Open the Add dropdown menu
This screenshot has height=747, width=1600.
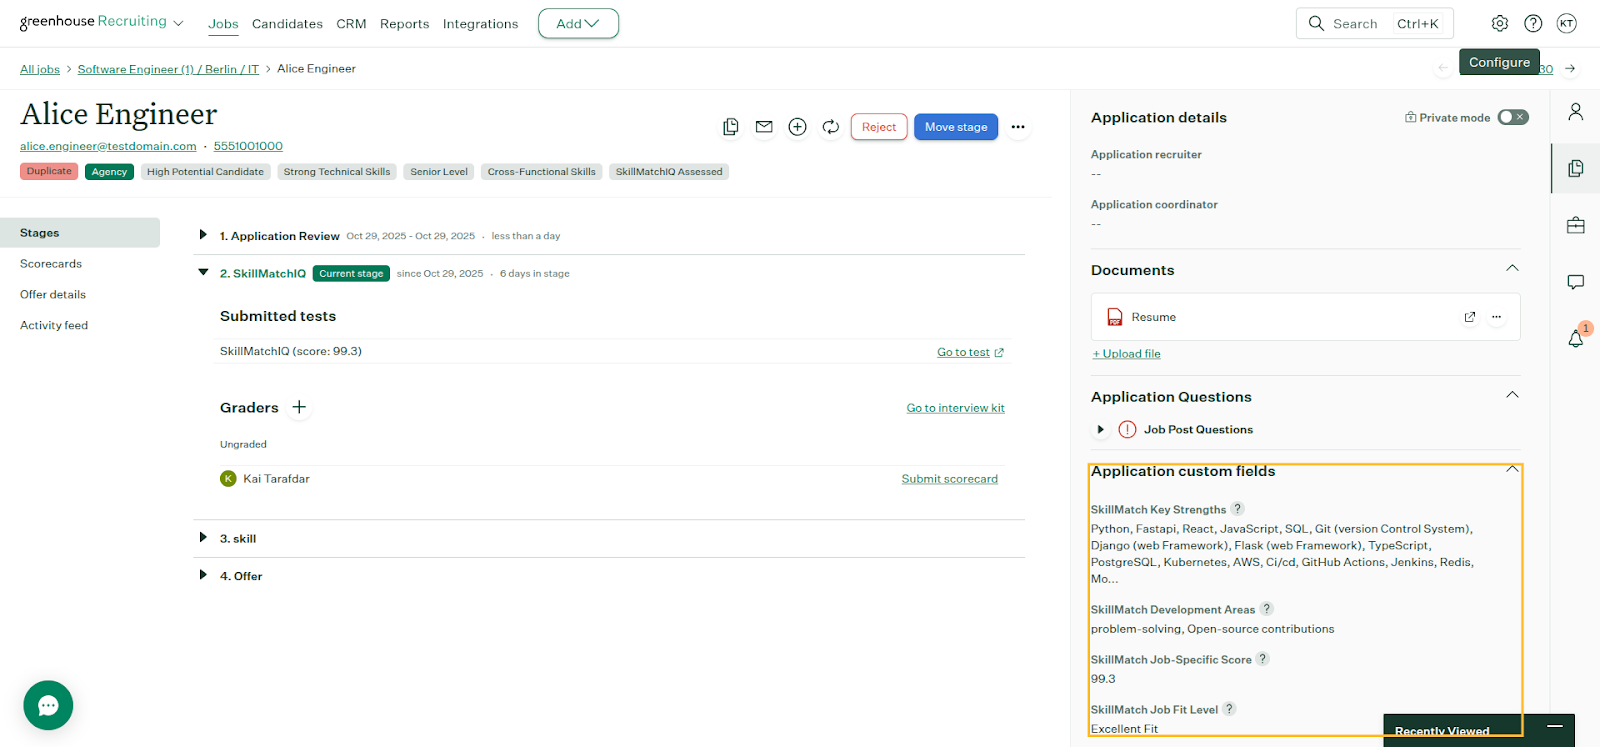[x=578, y=24]
